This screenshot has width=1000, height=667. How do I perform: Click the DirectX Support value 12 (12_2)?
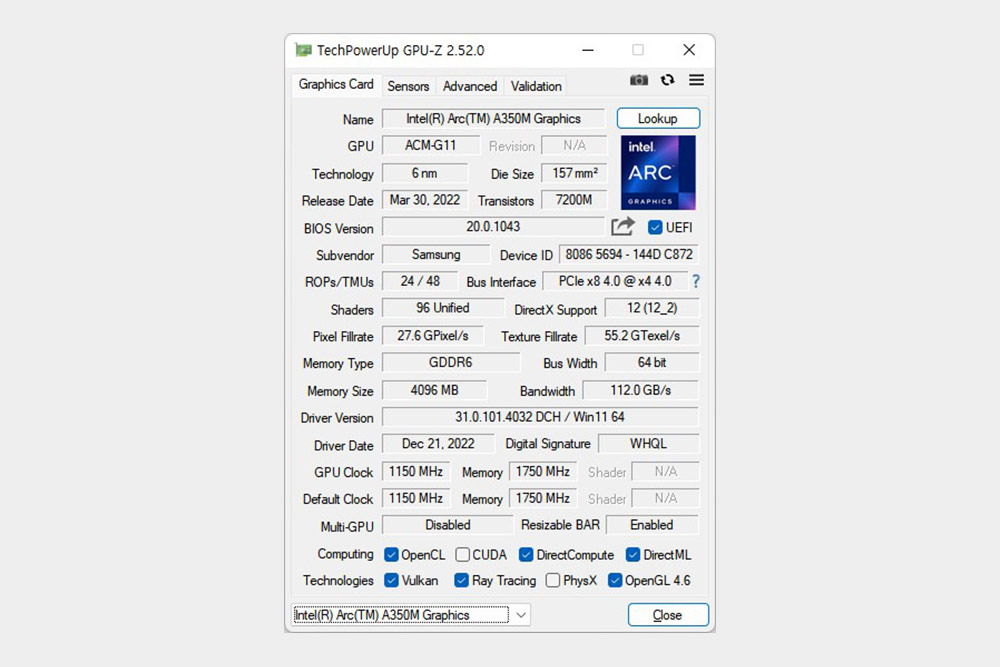[x=652, y=308]
